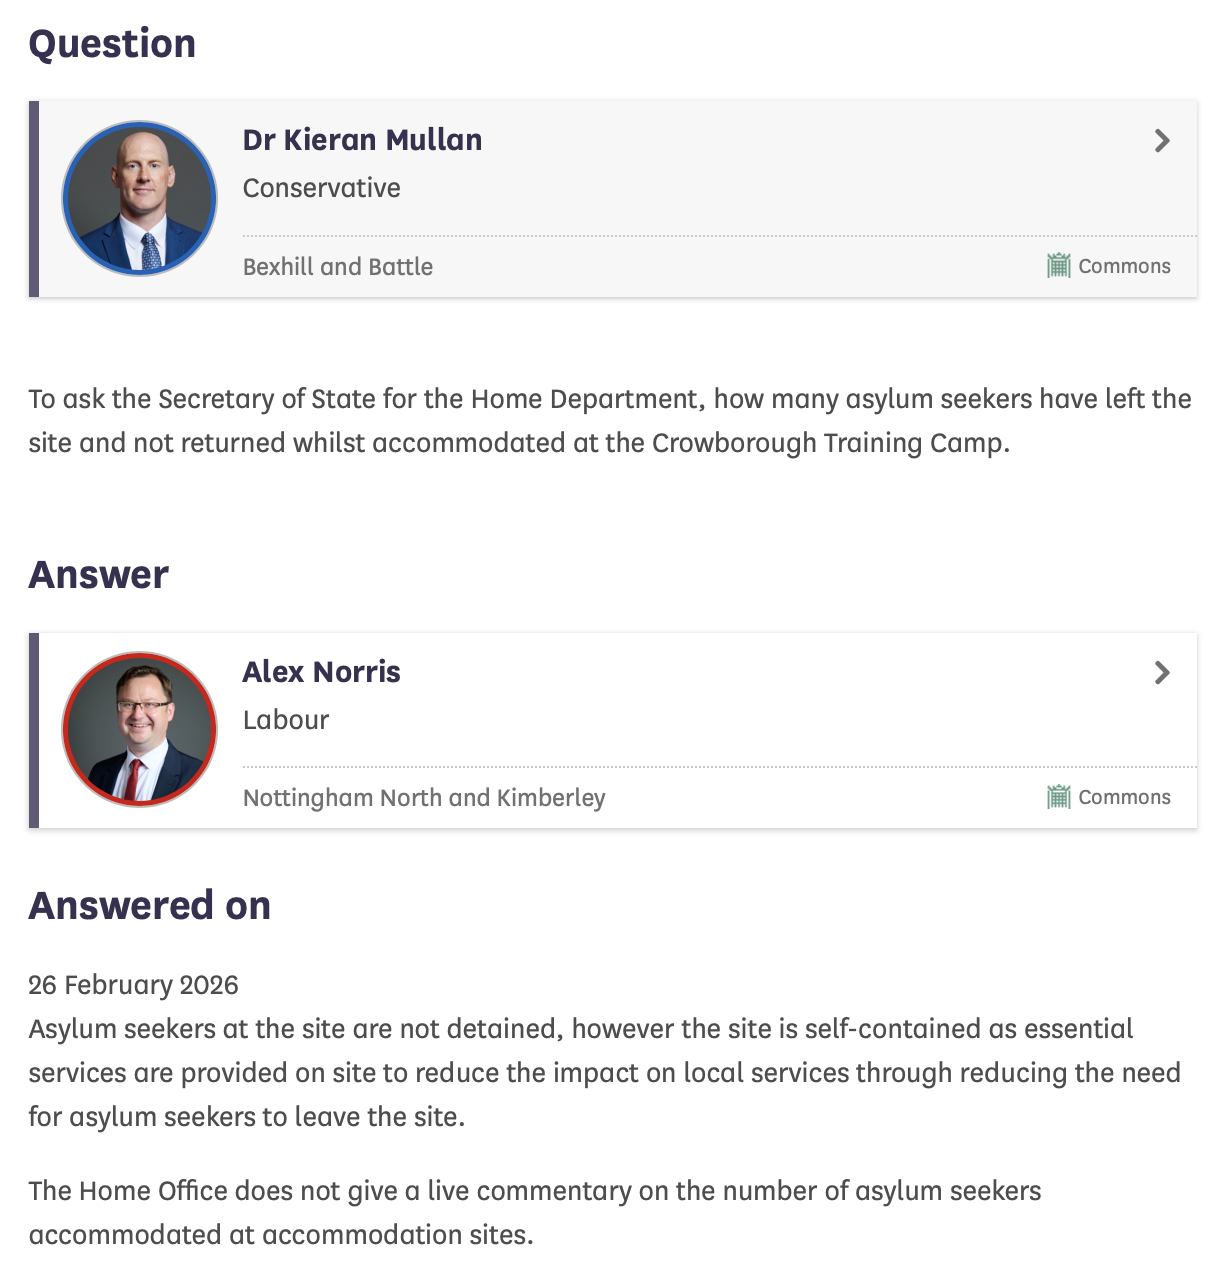Open Dr Kieran Mullan card chevron arrow

click(x=1161, y=141)
